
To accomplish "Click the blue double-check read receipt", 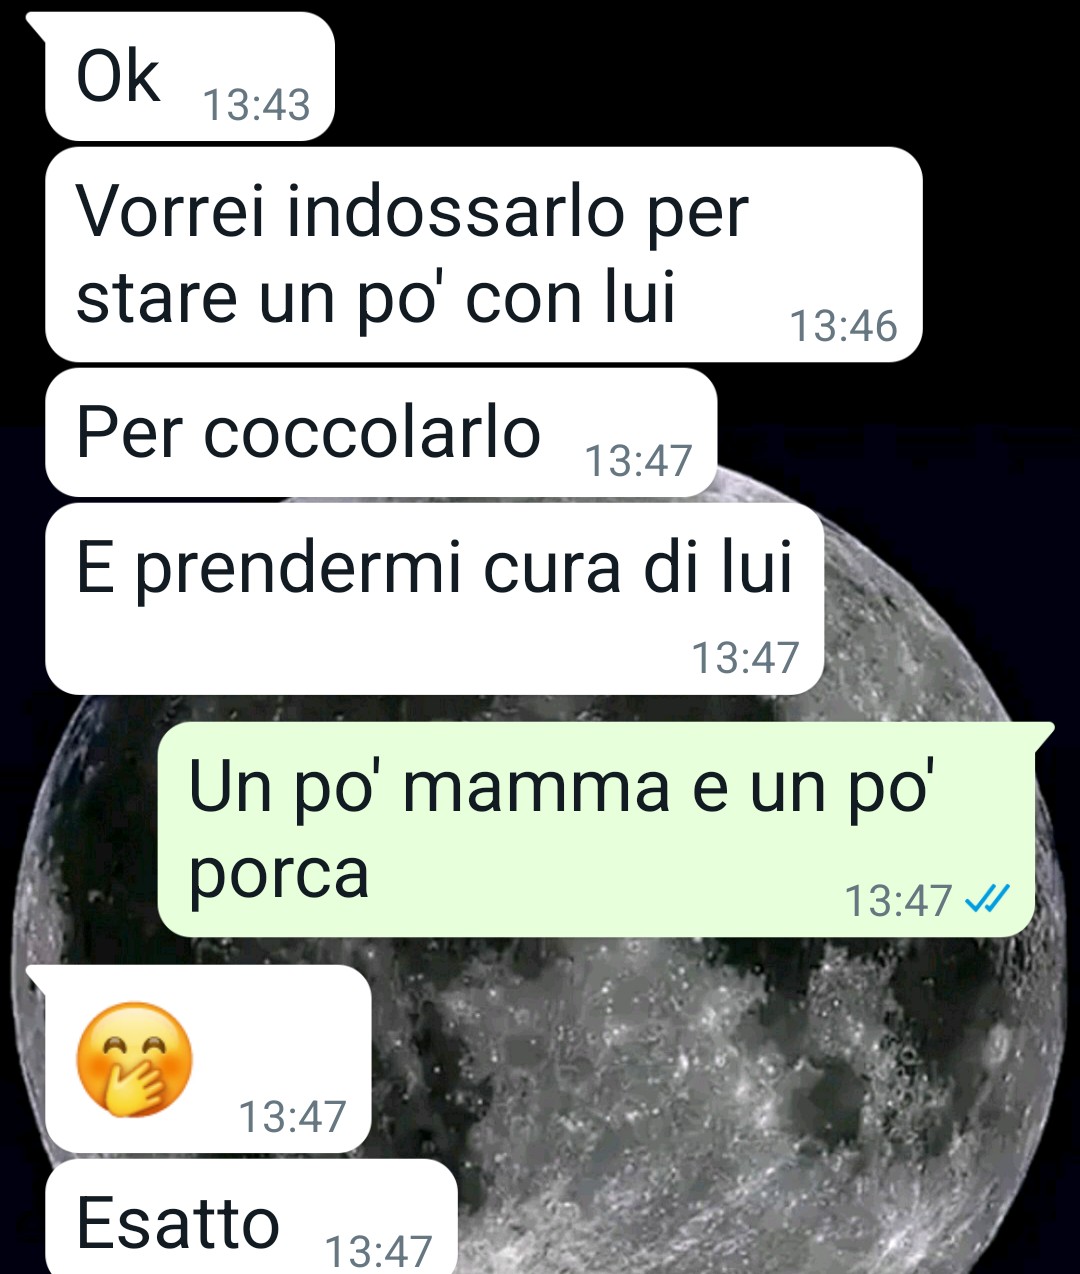I will (x=987, y=900).
